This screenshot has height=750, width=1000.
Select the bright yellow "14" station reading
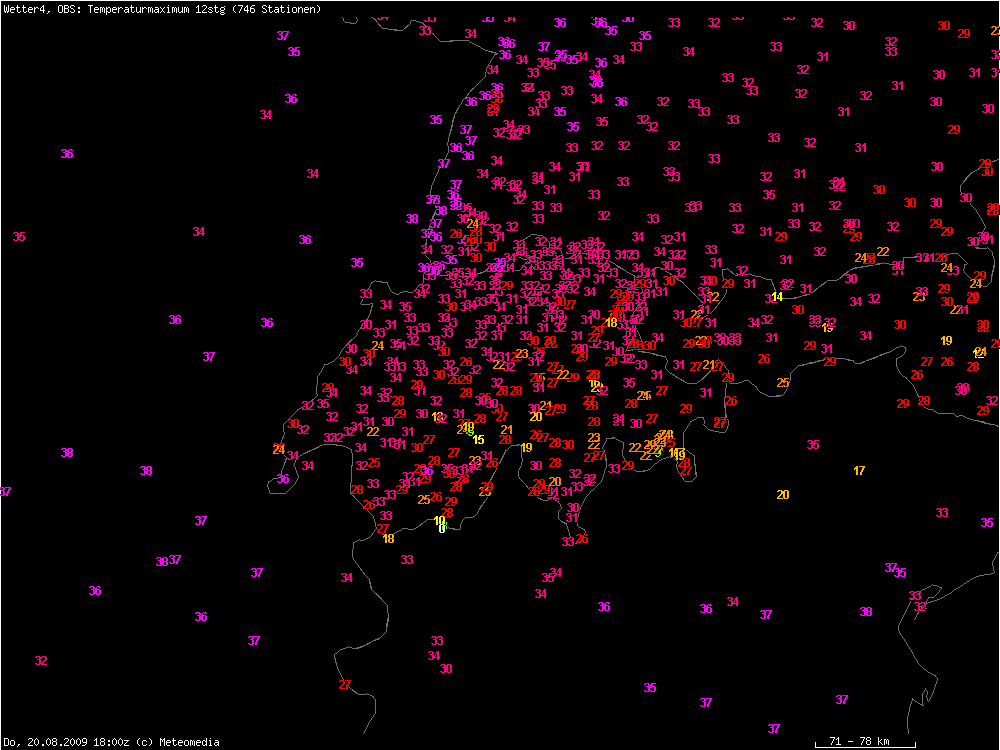click(x=777, y=296)
